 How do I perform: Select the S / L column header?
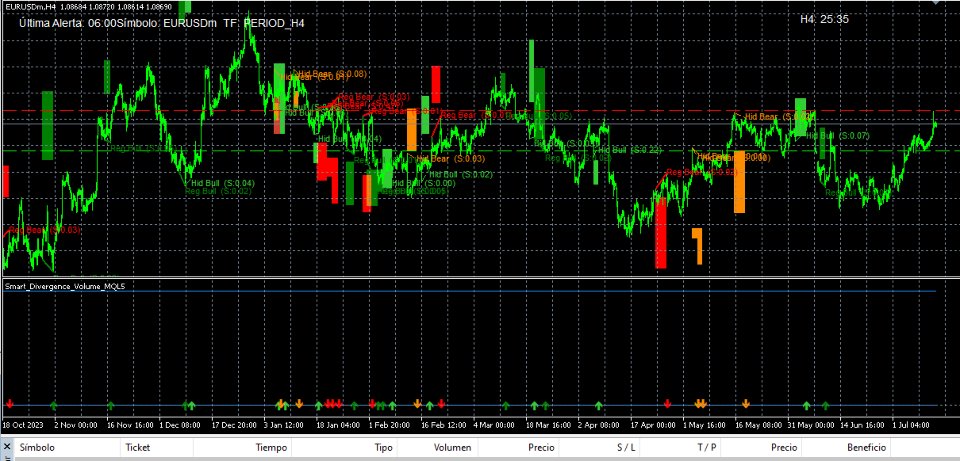point(626,448)
